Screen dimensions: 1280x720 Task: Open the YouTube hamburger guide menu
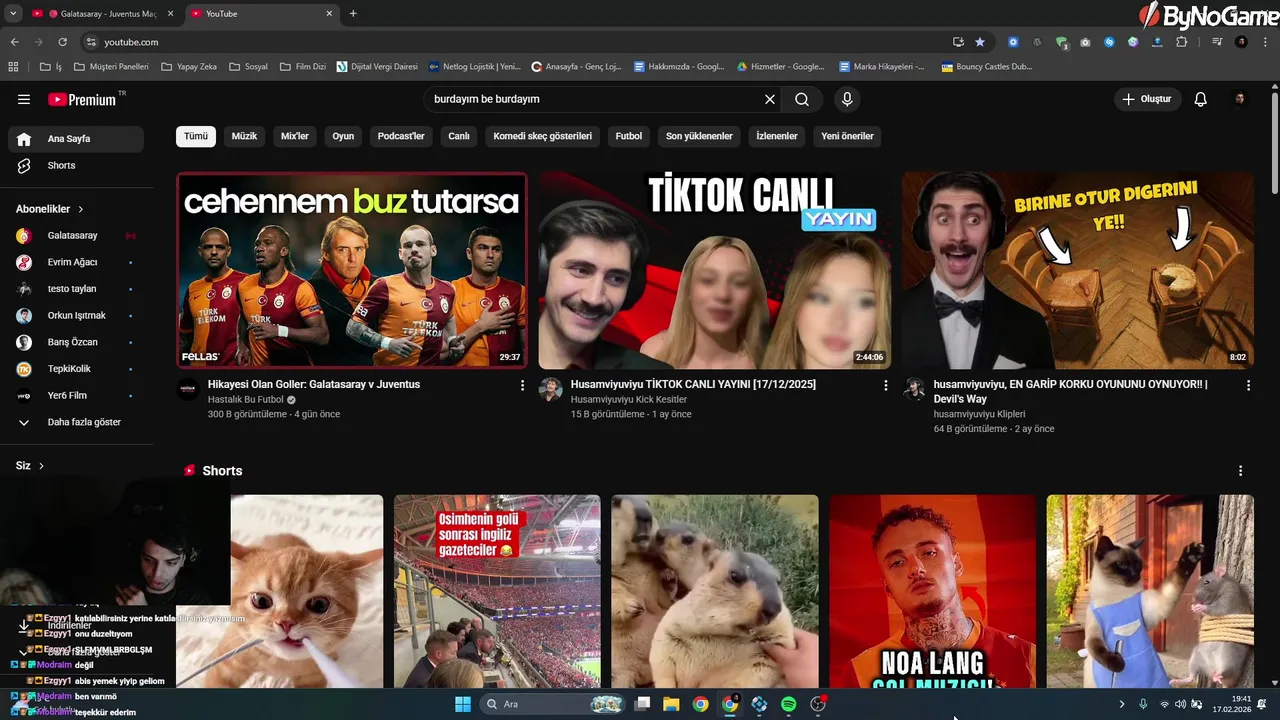(x=24, y=99)
